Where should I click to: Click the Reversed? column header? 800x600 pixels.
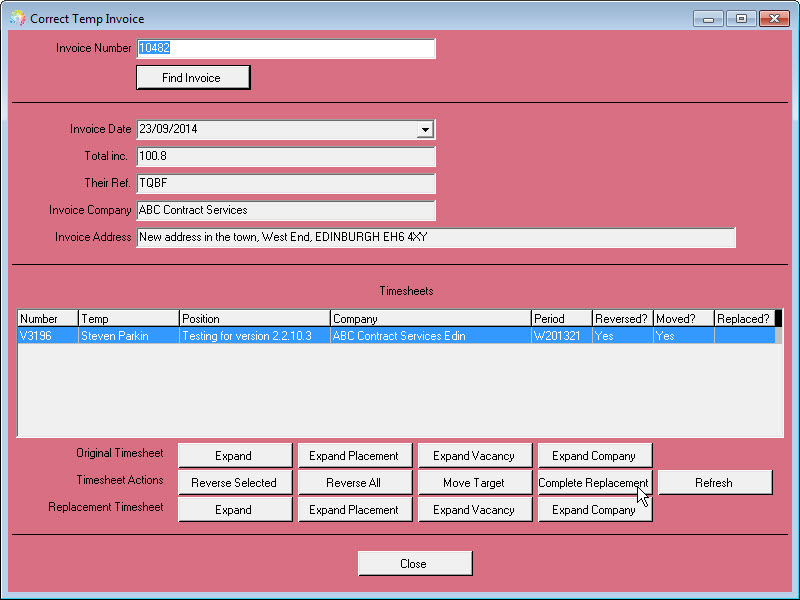(x=622, y=318)
